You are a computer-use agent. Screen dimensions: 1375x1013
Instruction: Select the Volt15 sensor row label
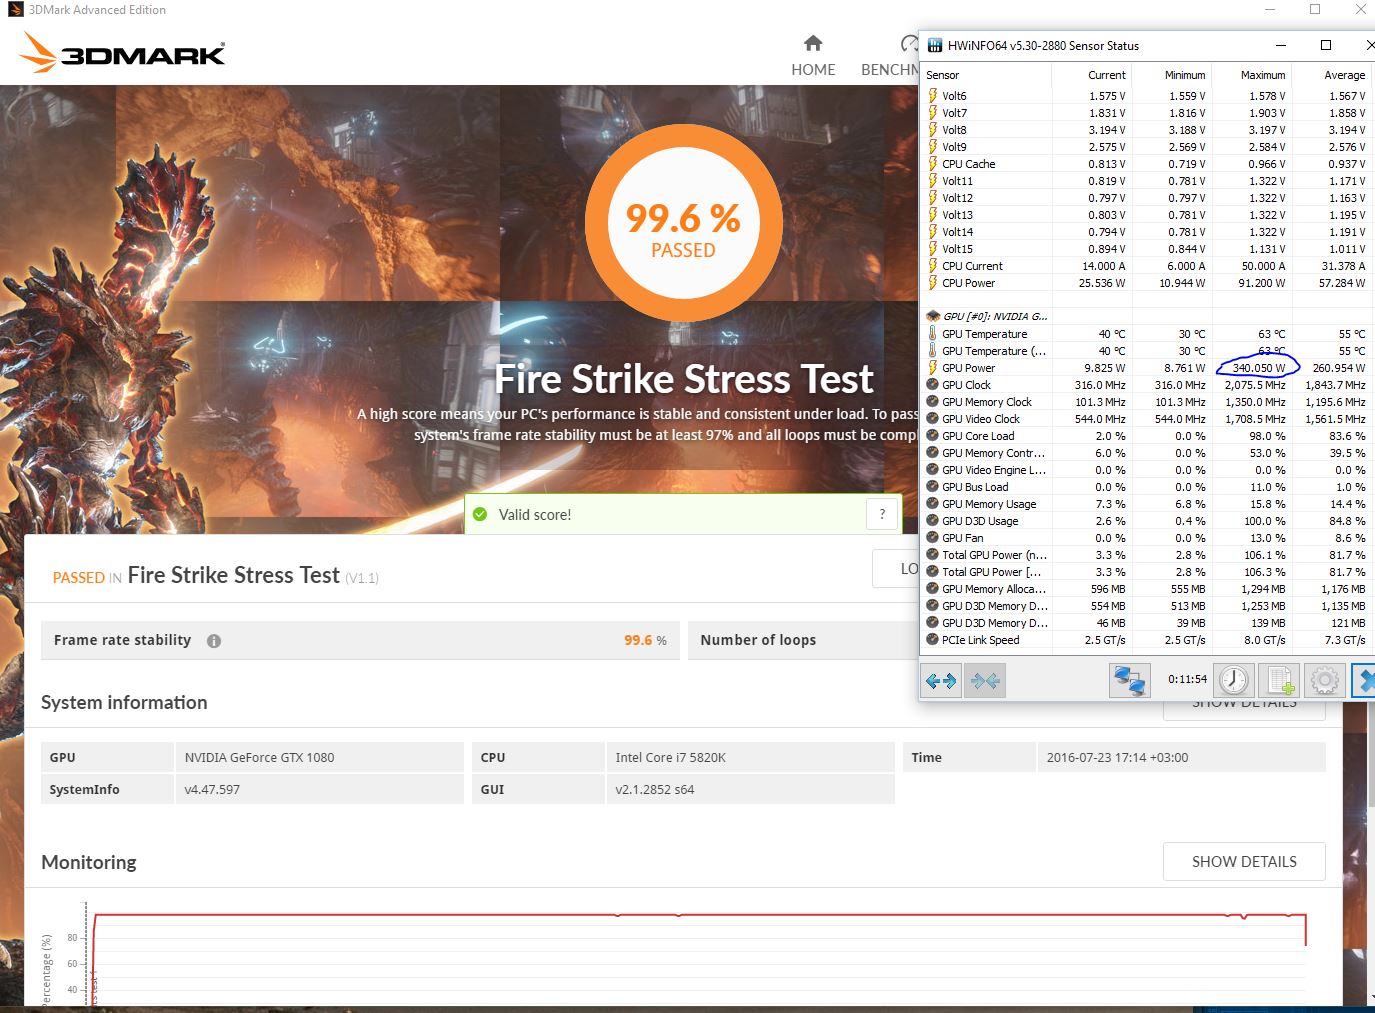coord(957,249)
